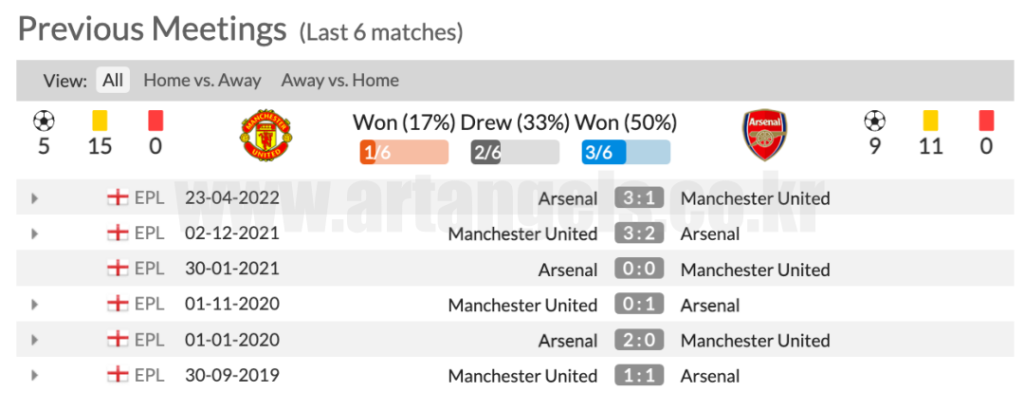Switch view to Away vs. Home
This screenshot has height=411, width=1024.
pyautogui.click(x=340, y=81)
